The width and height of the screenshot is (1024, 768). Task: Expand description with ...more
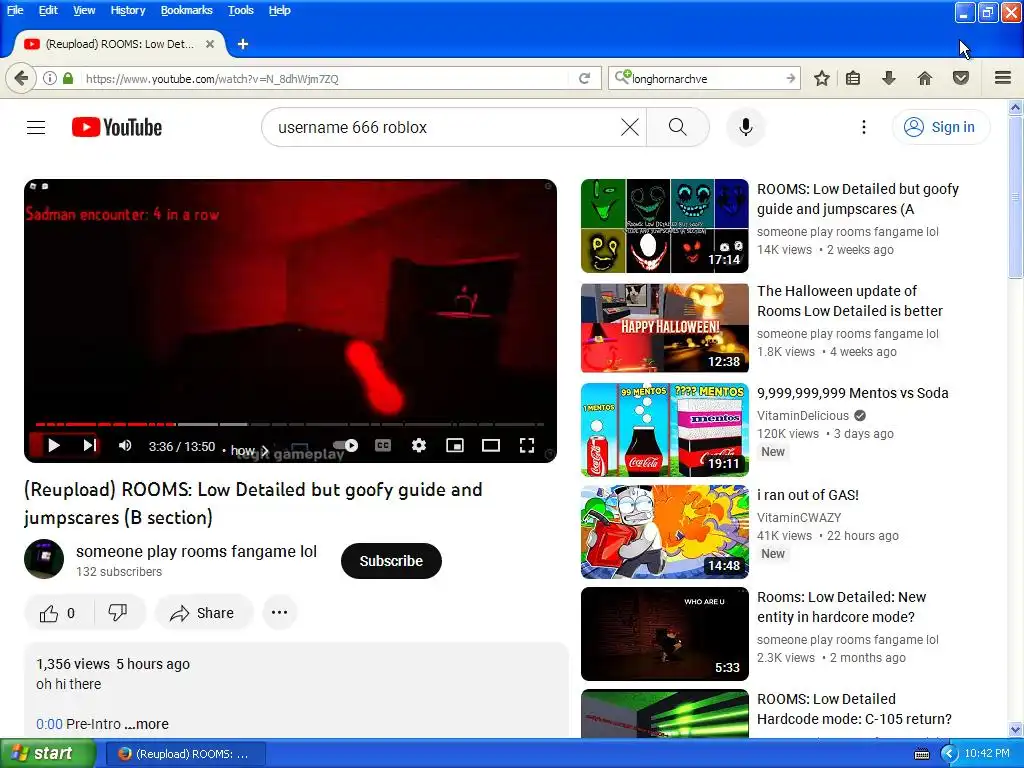[146, 724]
